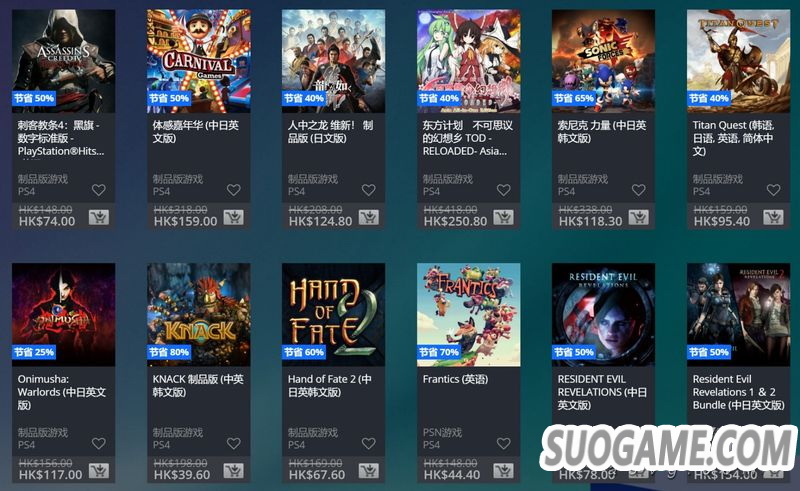Open the Titan Quest title link
The image size is (800, 491).
tap(733, 138)
